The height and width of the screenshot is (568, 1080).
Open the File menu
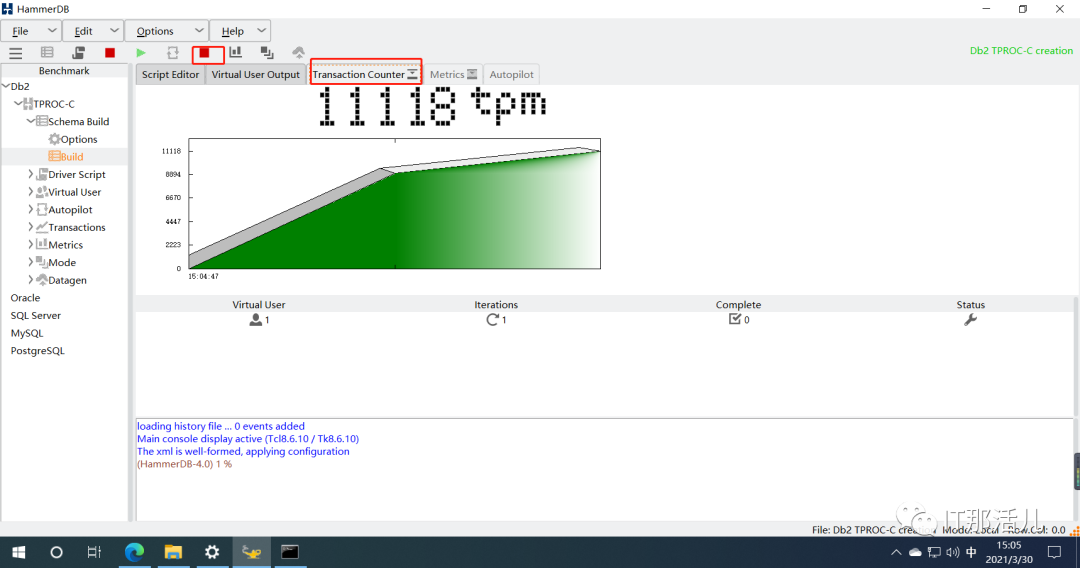(31, 31)
